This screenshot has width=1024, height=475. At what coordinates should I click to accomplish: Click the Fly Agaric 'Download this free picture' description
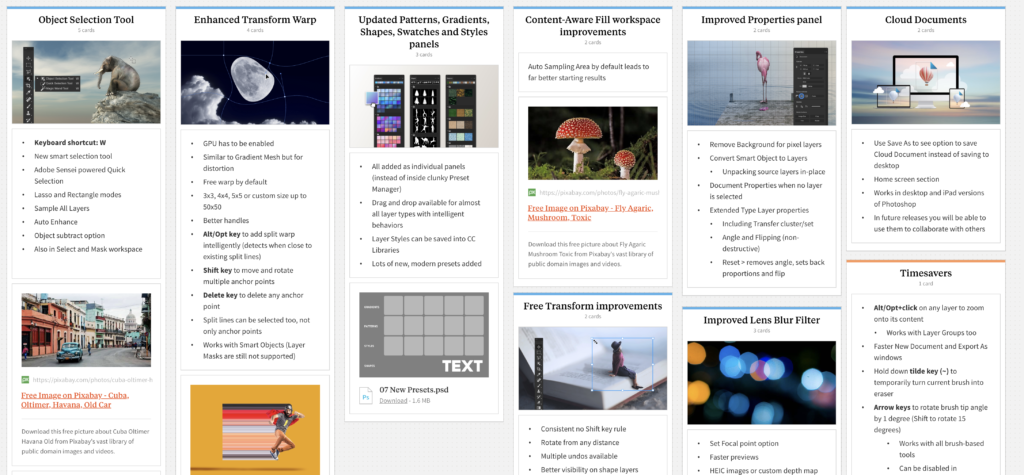590,254
